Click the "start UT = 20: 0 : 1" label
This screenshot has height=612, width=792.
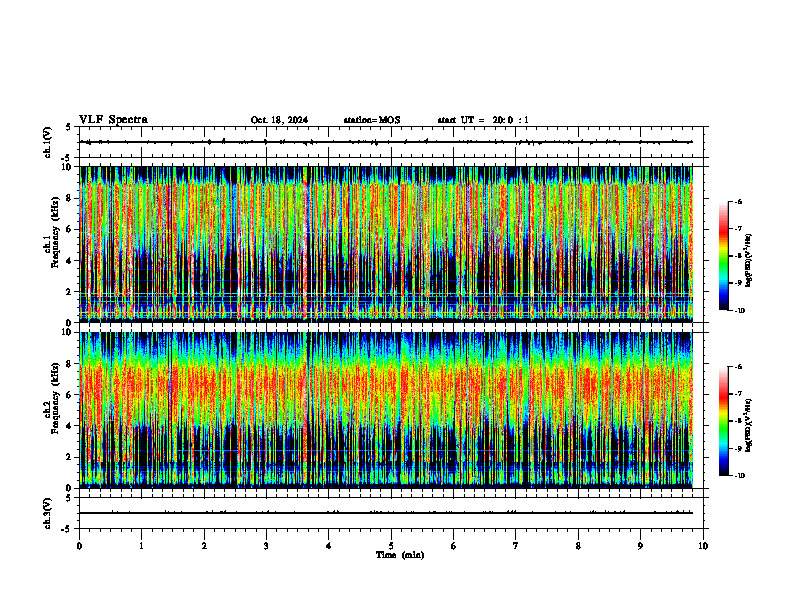[x=483, y=120]
